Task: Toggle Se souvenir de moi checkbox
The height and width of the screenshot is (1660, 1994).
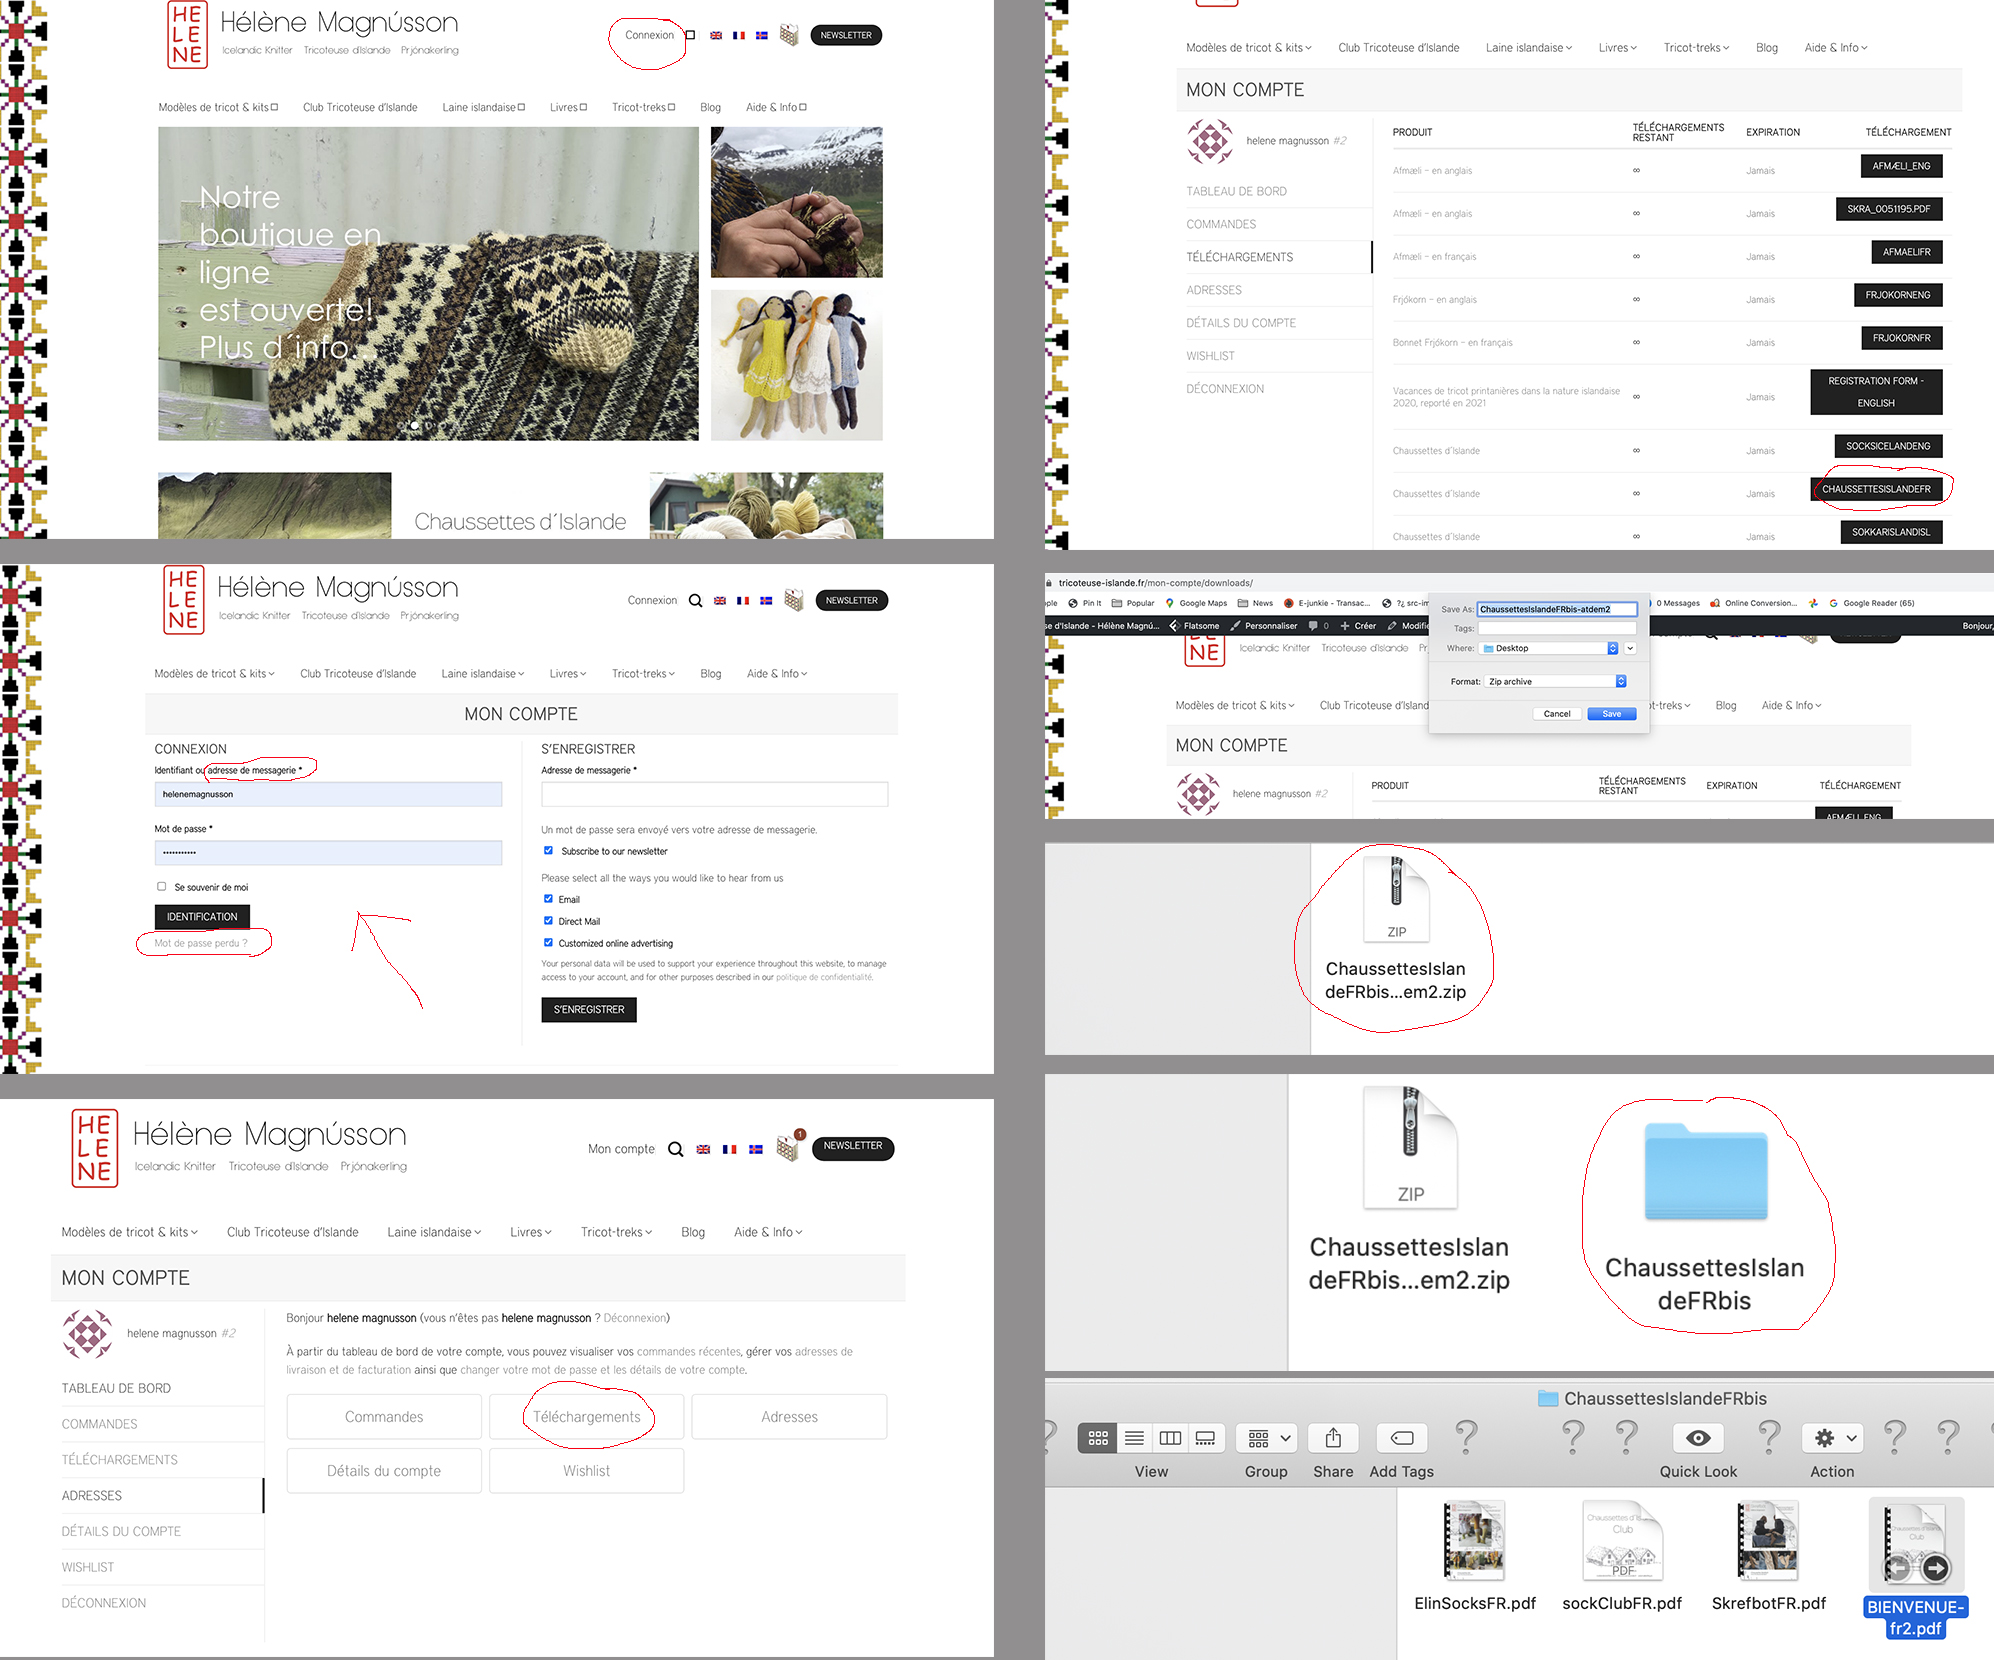Action: click(x=161, y=887)
